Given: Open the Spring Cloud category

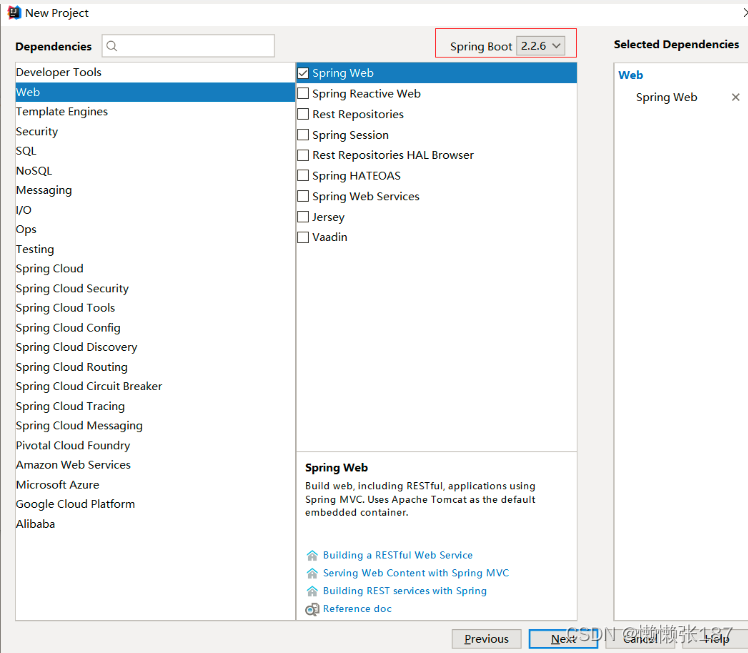Looking at the screenshot, I should tap(155, 269).
